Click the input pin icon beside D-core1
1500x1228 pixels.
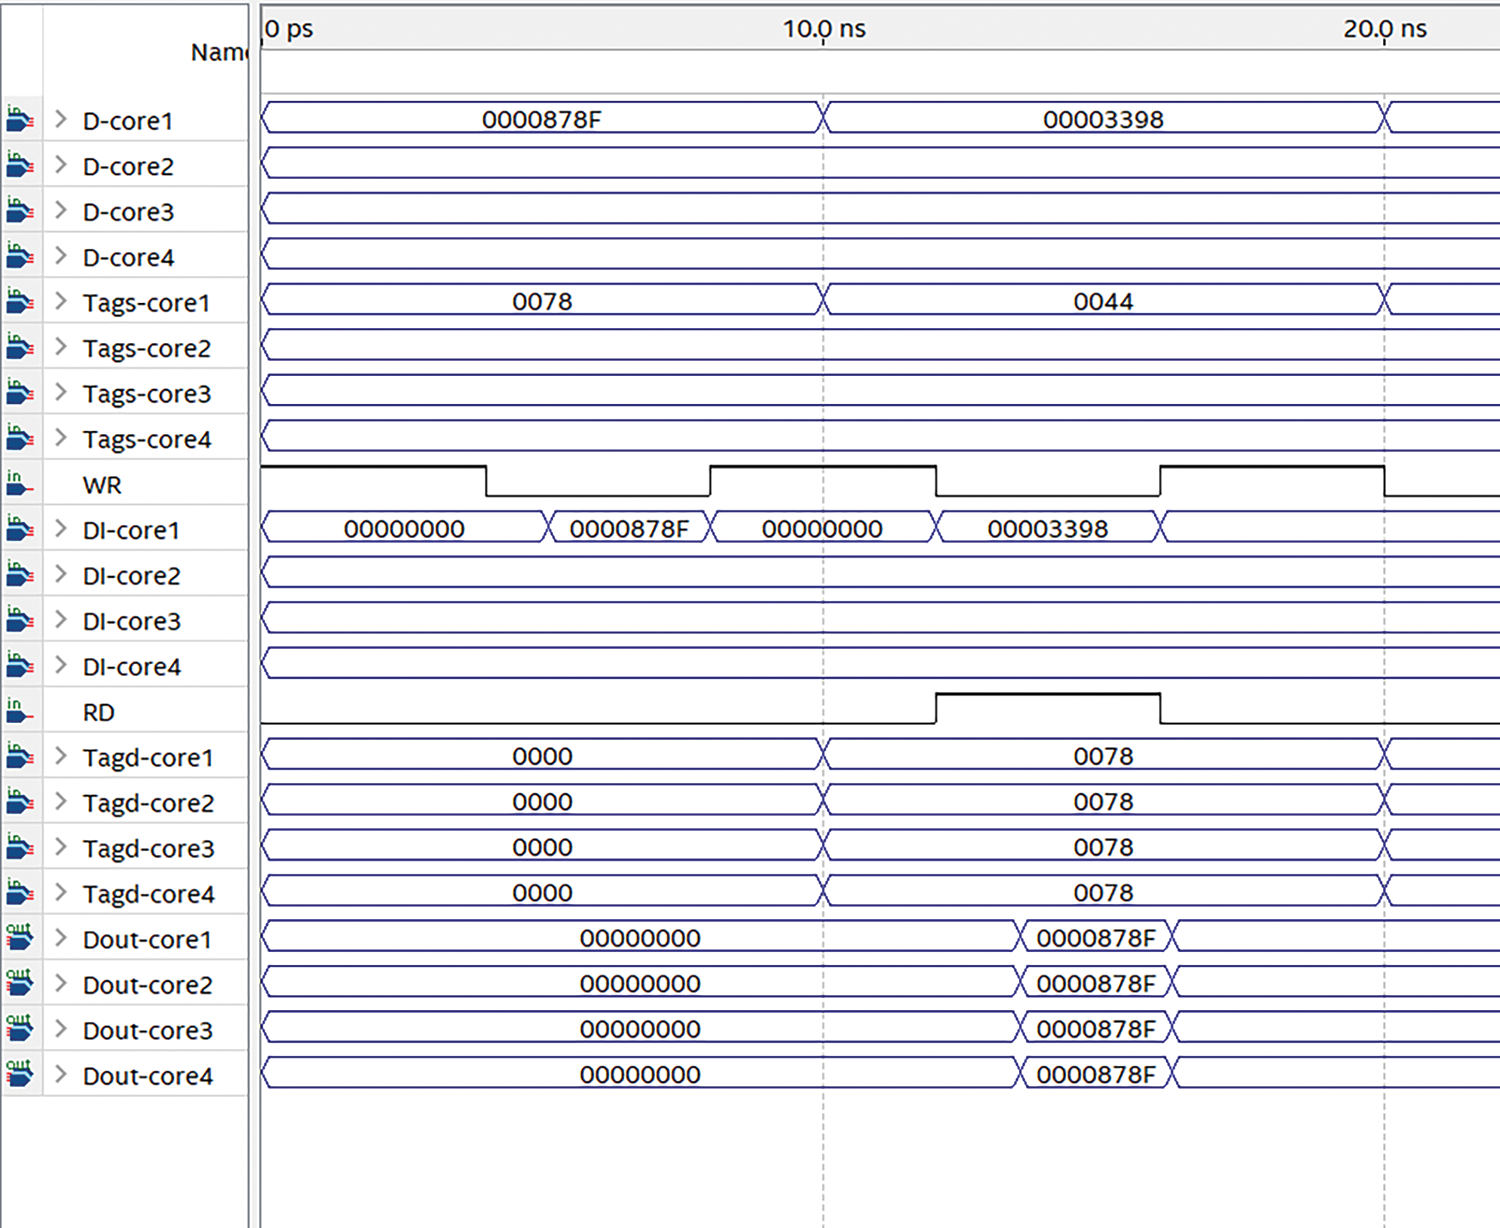point(20,120)
